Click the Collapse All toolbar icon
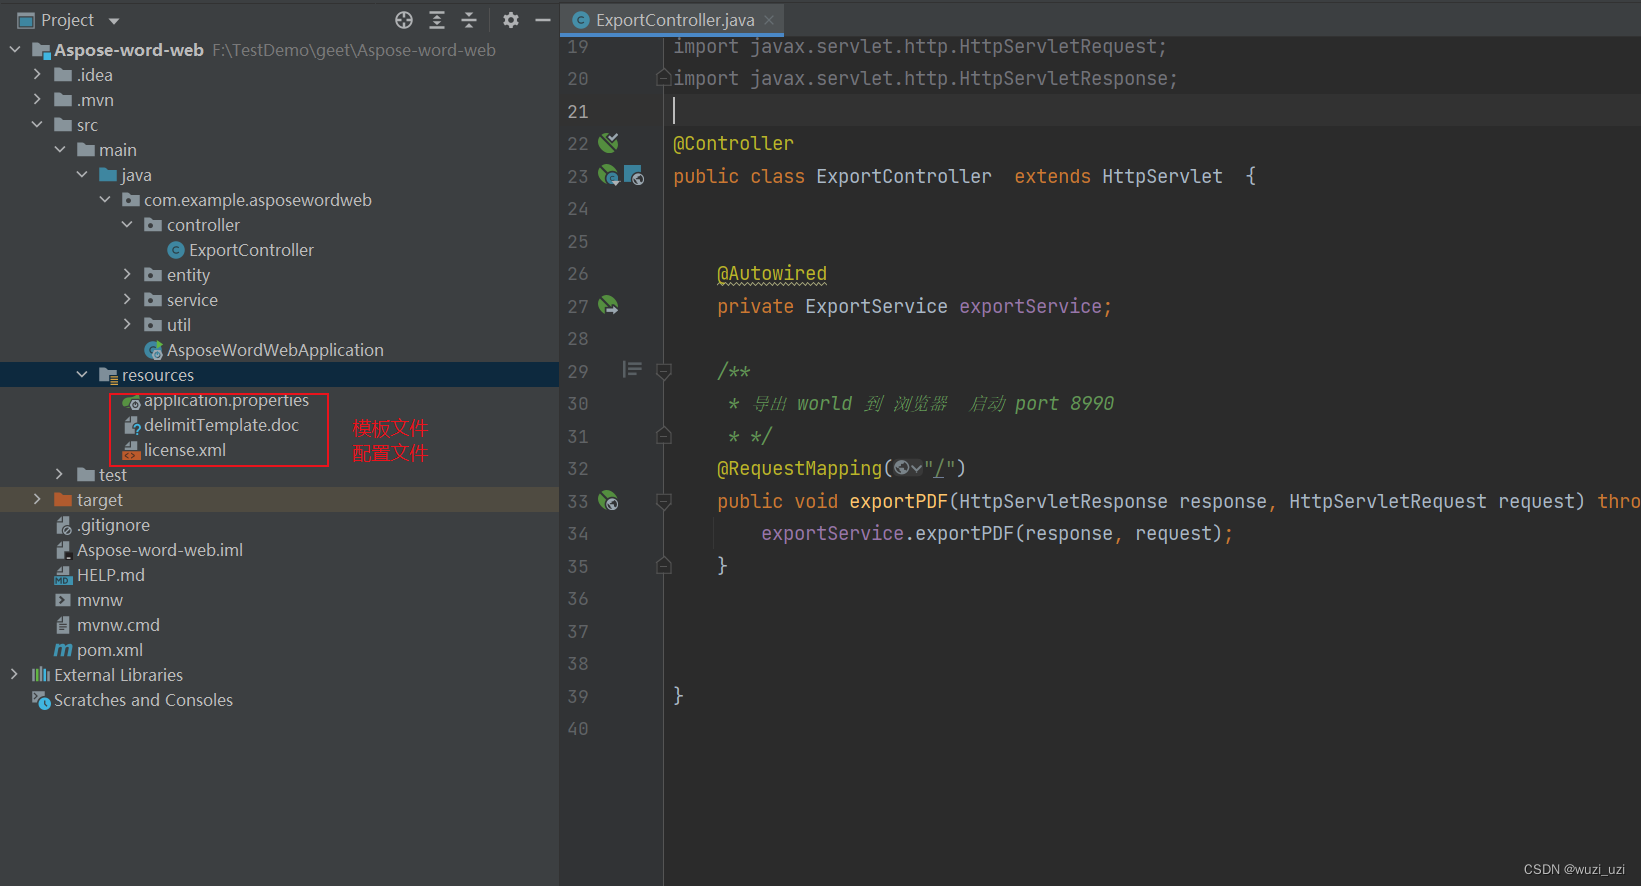 click(x=469, y=20)
